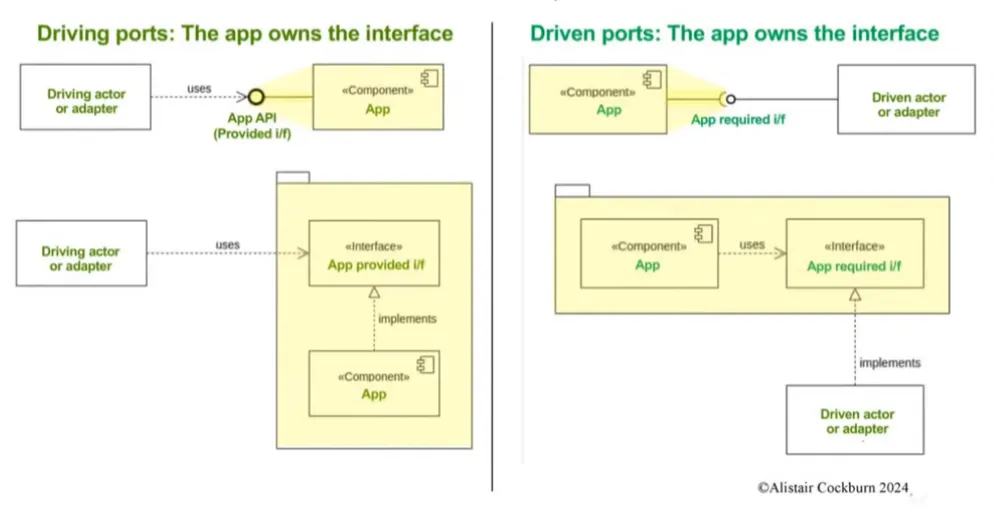The height and width of the screenshot is (519, 995).
Task: Select the bottom Driven actor or adapter box
Action: (857, 419)
